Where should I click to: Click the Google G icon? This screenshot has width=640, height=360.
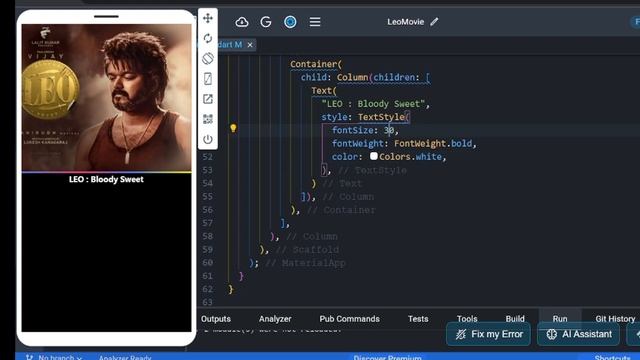point(266,22)
